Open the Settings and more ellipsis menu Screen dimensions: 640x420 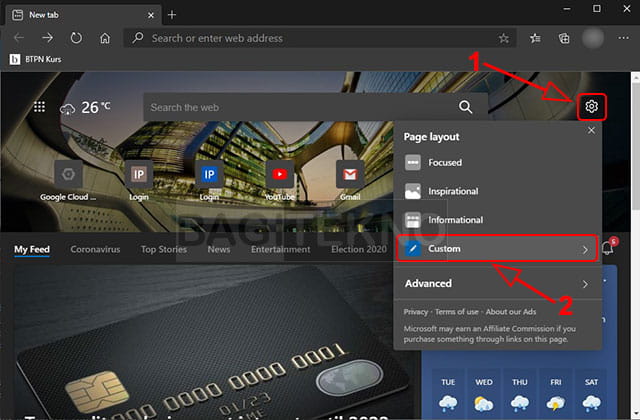click(623, 38)
